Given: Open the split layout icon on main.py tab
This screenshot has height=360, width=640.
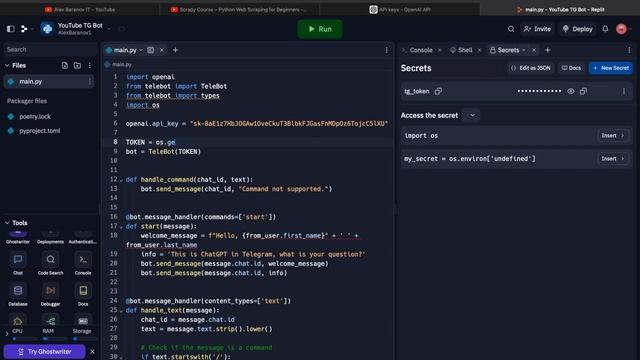Looking at the screenshot, I should point(151,50).
